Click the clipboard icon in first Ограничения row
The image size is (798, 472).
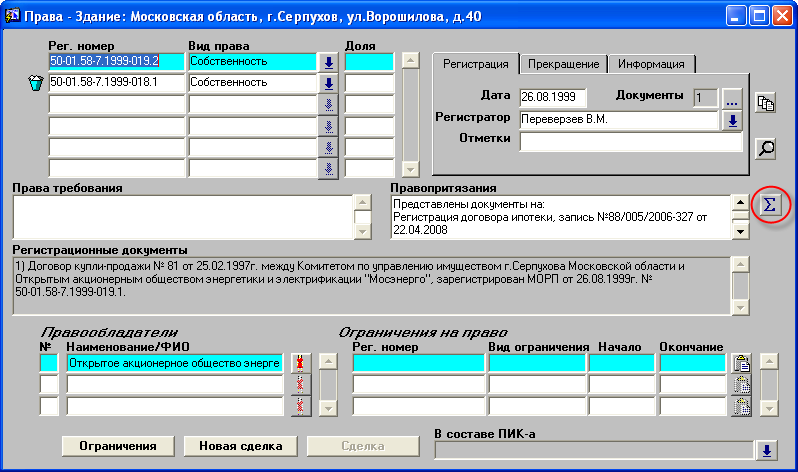click(x=742, y=363)
